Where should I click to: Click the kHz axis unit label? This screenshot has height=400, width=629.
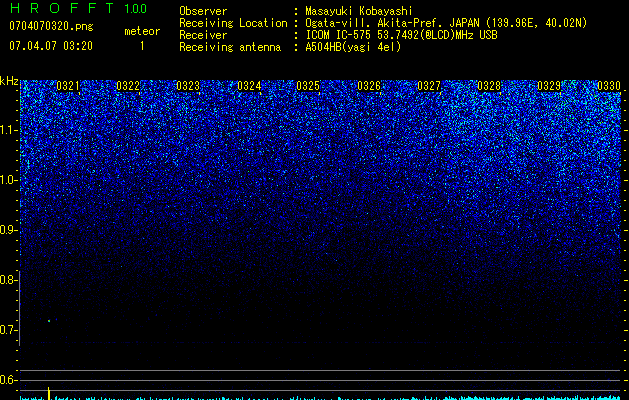[x=9, y=81]
